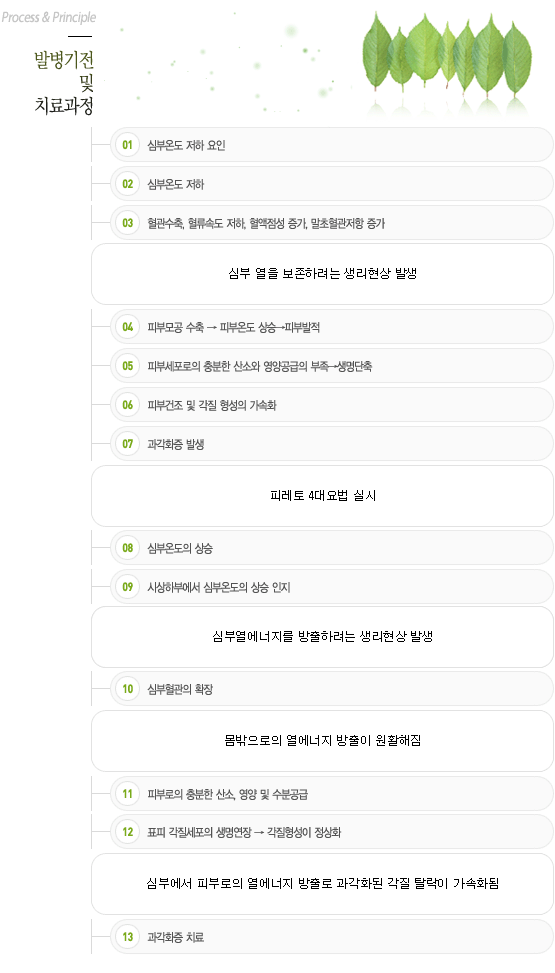
Task: Select the '피부건조 및 각질 형성의 가속화' row
Action: click(x=332, y=405)
